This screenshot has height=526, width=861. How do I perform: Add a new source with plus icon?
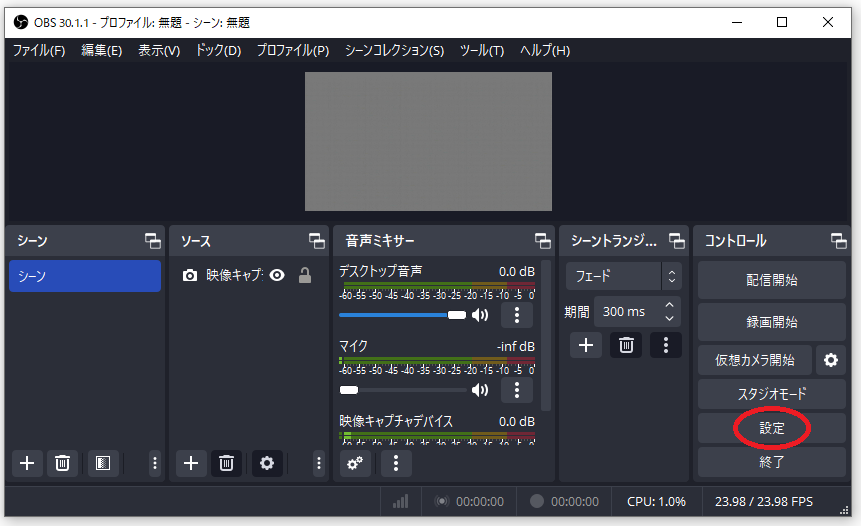[191, 463]
